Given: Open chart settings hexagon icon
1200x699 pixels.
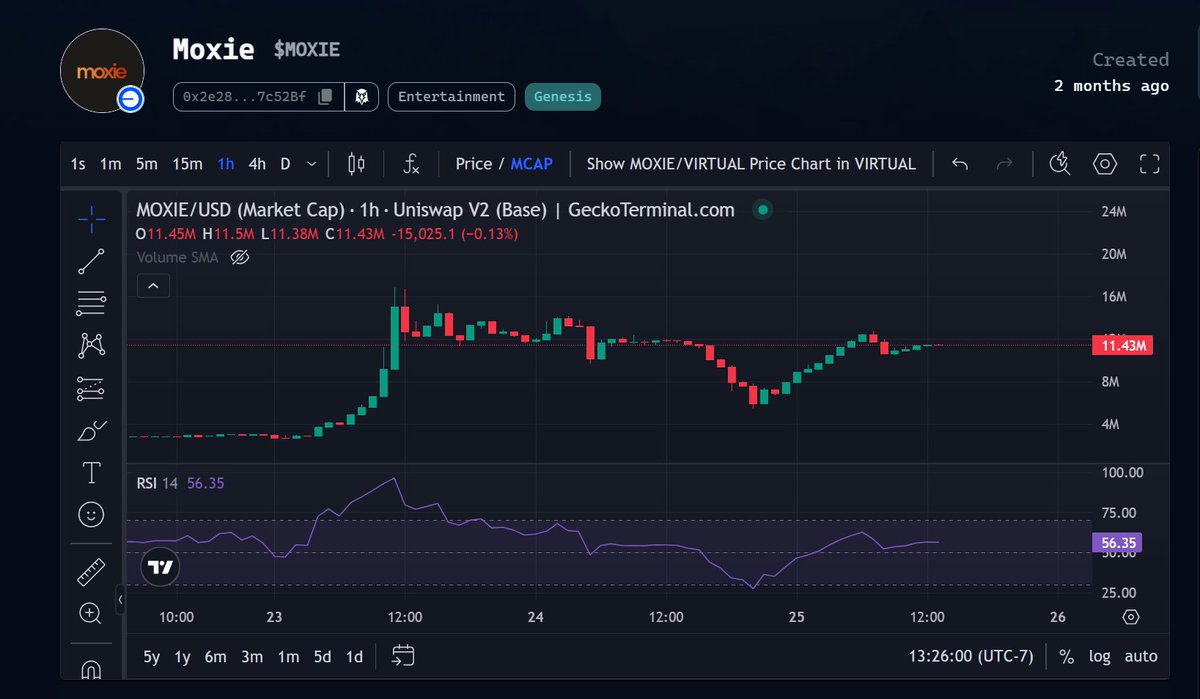Looking at the screenshot, I should coord(1105,164).
